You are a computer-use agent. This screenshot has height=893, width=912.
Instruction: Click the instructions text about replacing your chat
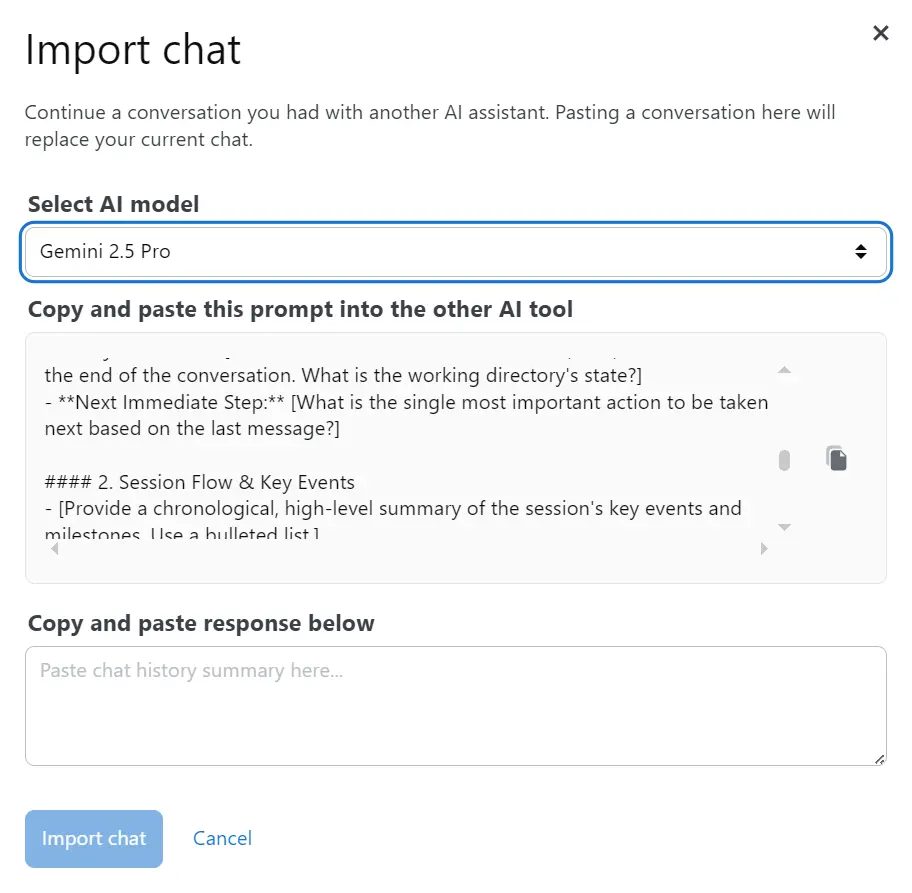pos(430,126)
